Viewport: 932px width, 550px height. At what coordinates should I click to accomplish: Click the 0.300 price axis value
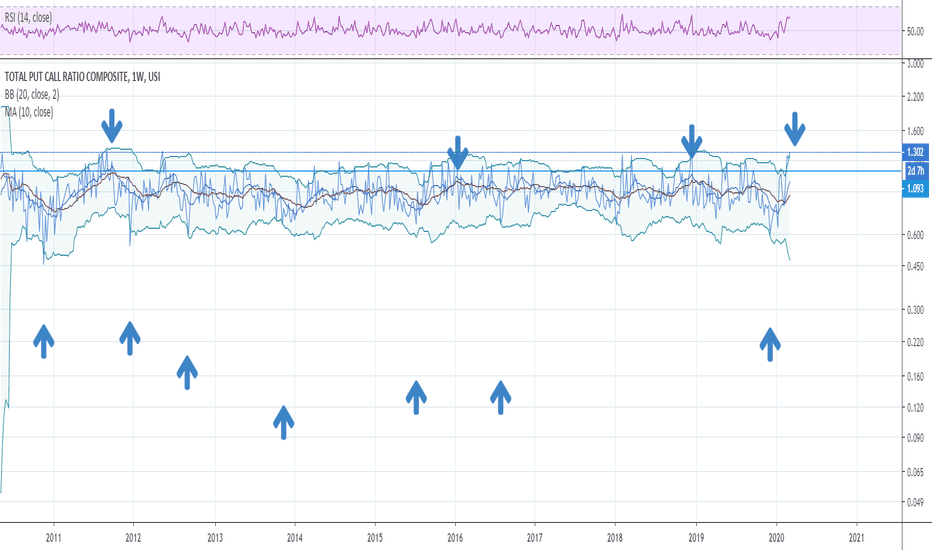[915, 310]
